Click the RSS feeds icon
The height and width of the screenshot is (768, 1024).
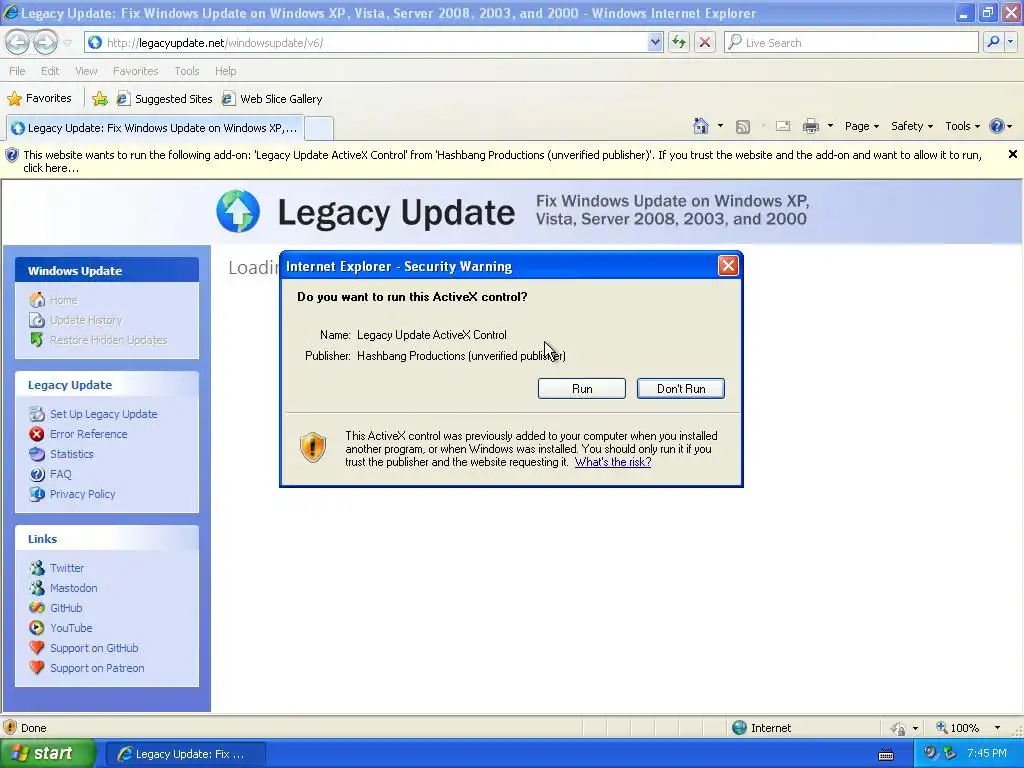(x=743, y=127)
